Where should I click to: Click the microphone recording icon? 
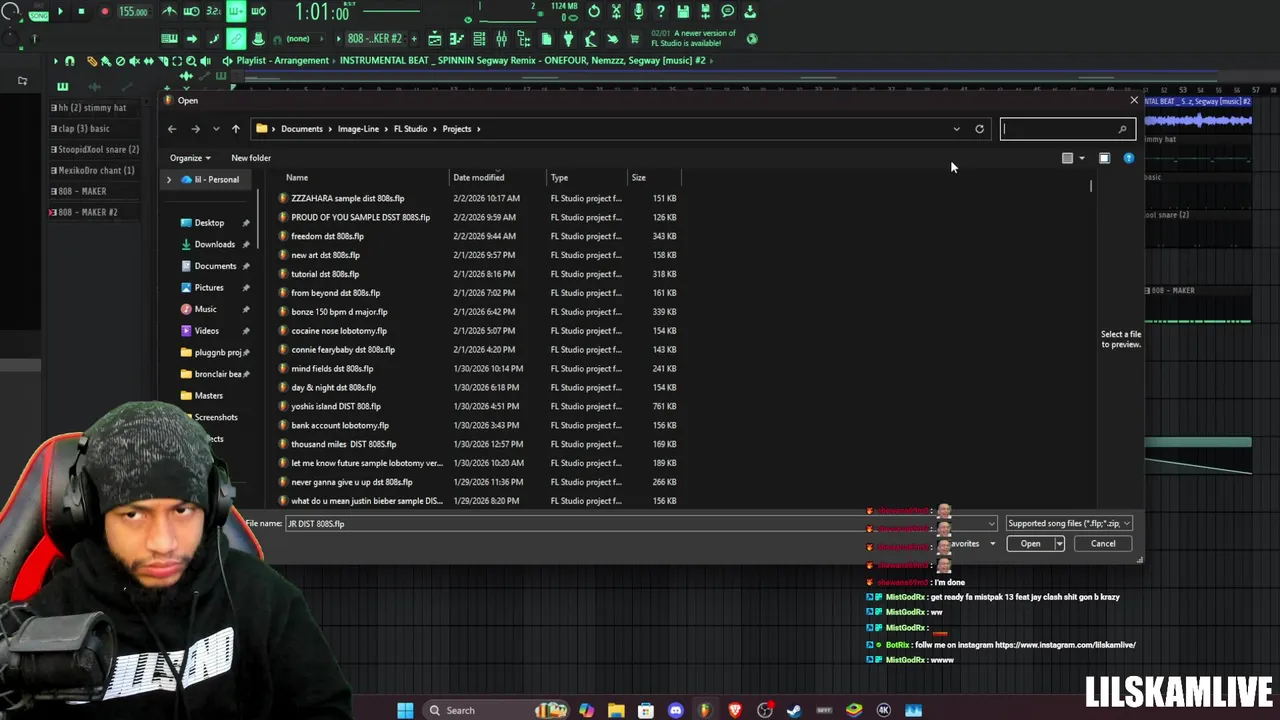[638, 11]
